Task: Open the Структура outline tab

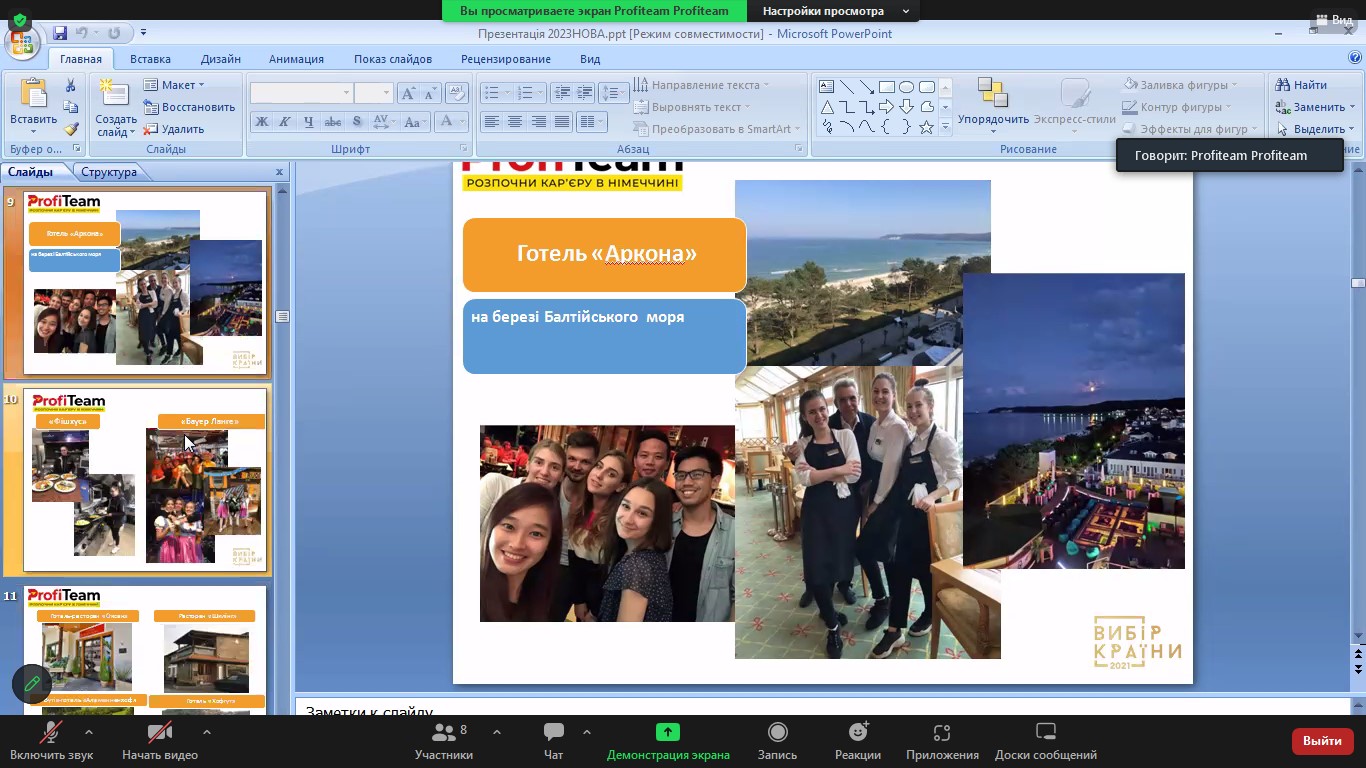Action: pos(109,172)
